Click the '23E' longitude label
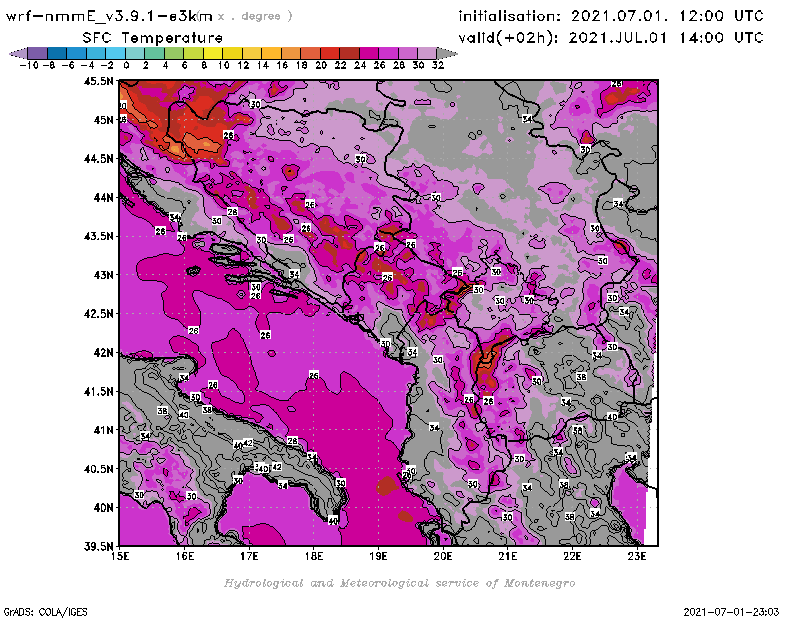The height and width of the screenshot is (618, 800). coord(637,556)
